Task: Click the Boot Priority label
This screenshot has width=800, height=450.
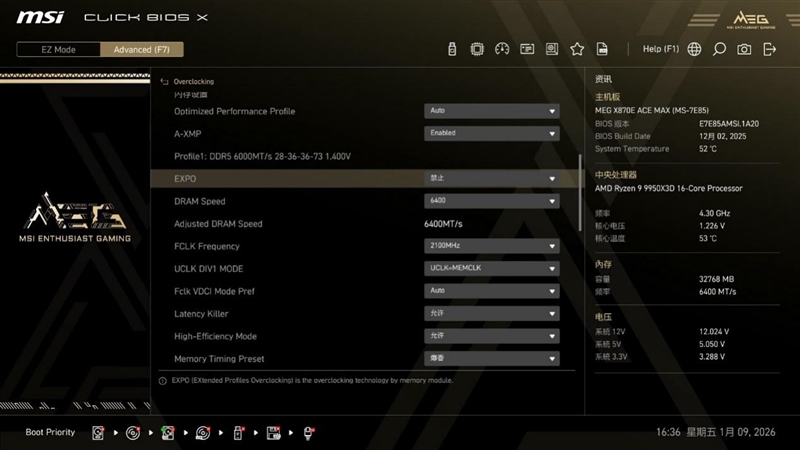Action: (50, 432)
